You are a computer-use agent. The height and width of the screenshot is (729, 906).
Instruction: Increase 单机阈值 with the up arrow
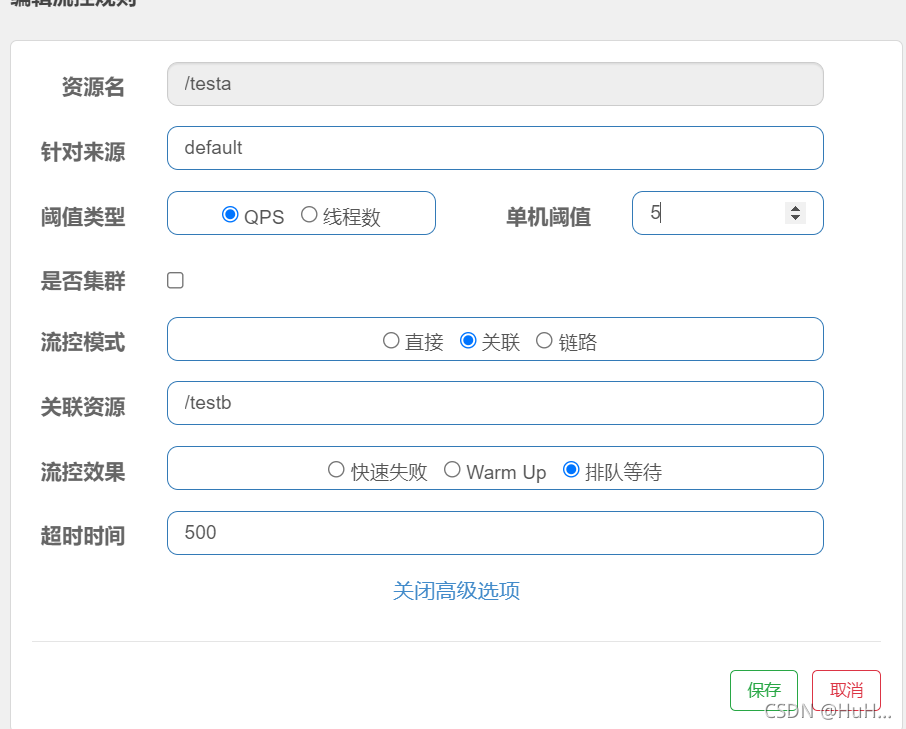[x=796, y=209]
